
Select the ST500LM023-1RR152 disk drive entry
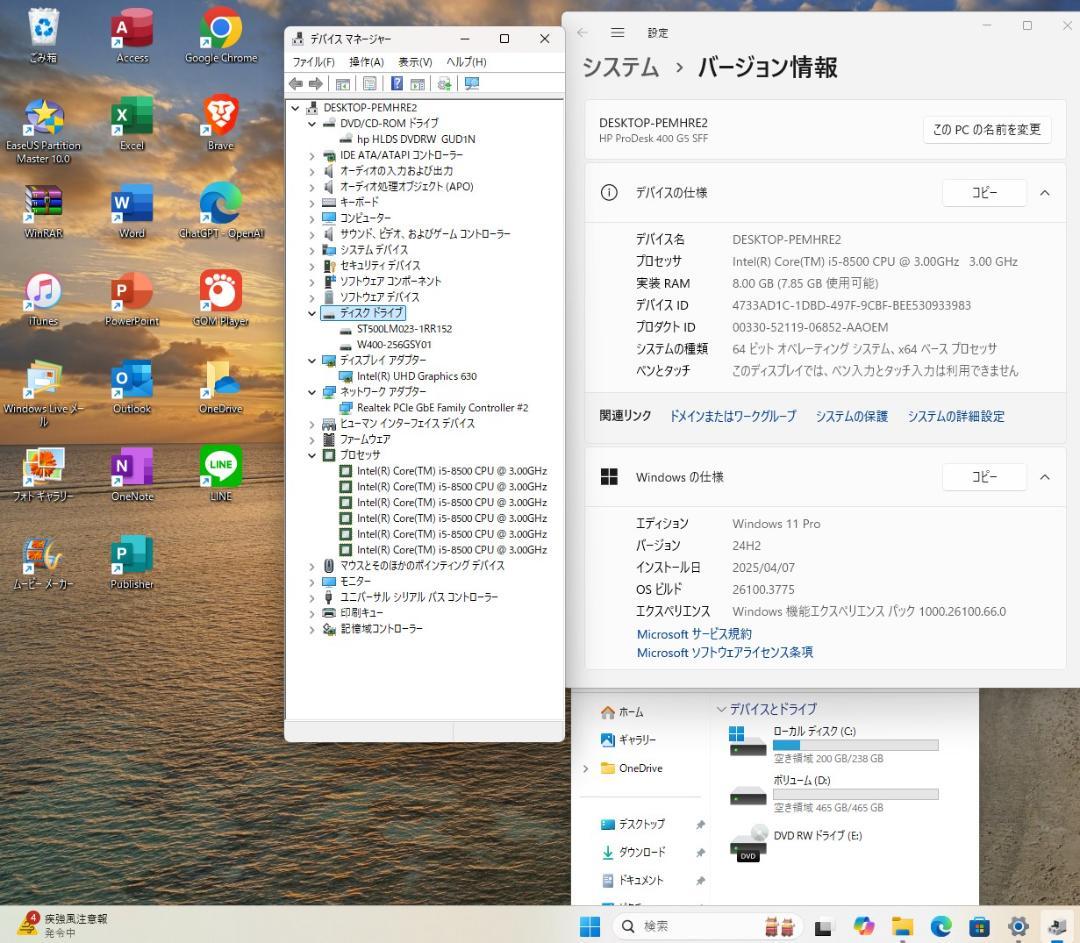pos(403,329)
